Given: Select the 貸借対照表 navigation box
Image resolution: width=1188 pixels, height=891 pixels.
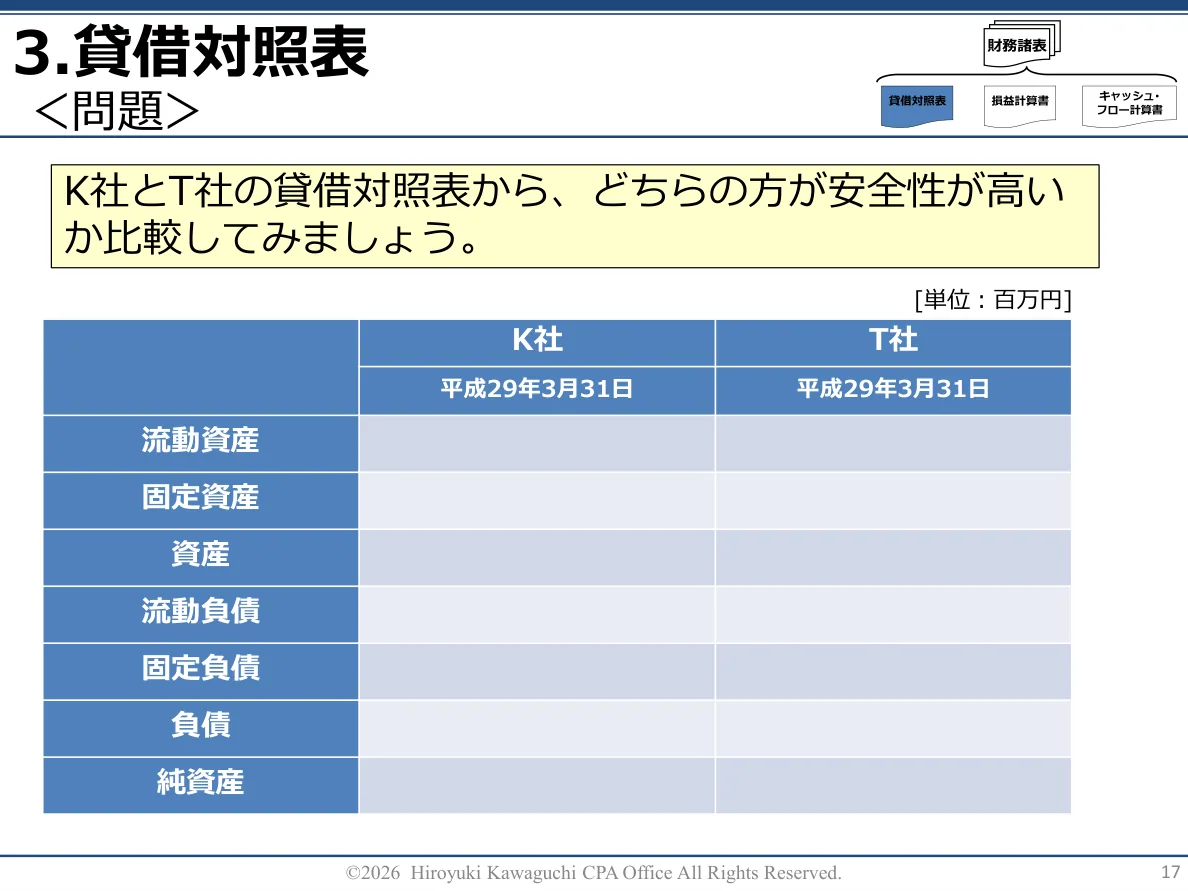Looking at the screenshot, I should point(917,105).
